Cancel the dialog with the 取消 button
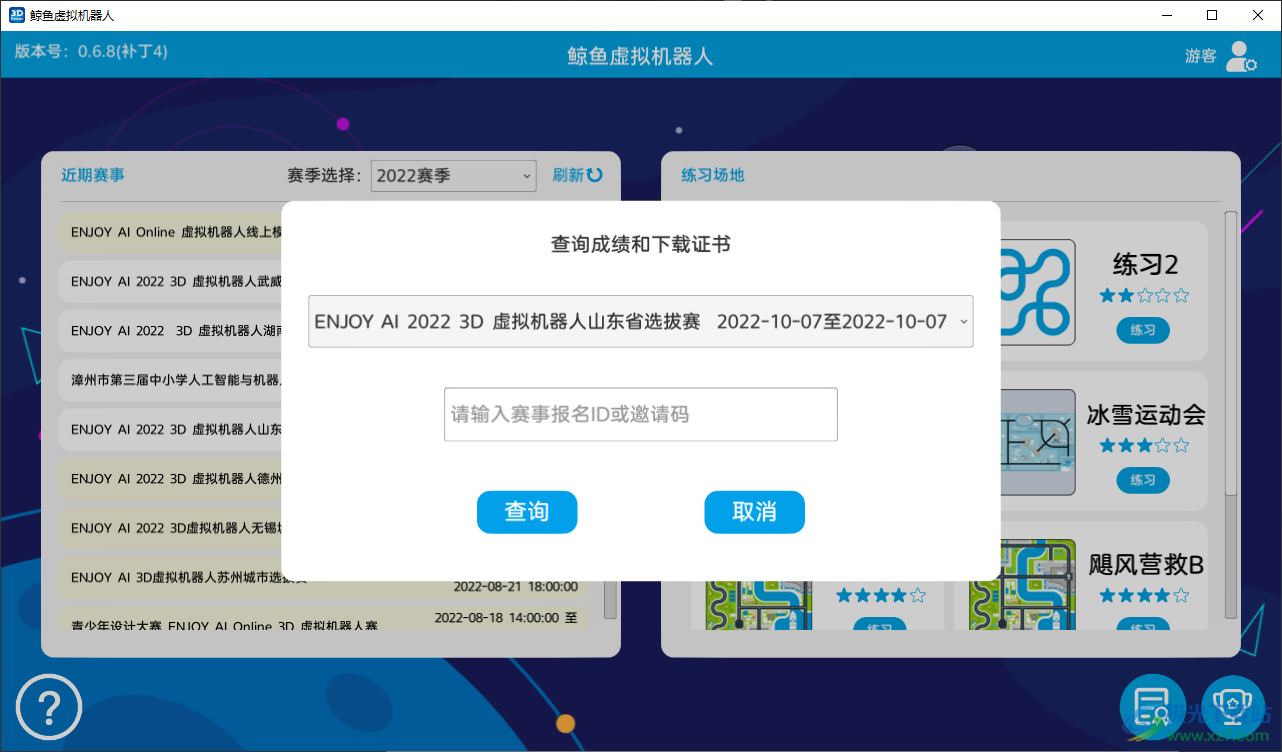Viewport: 1282px width, 752px height. (754, 512)
